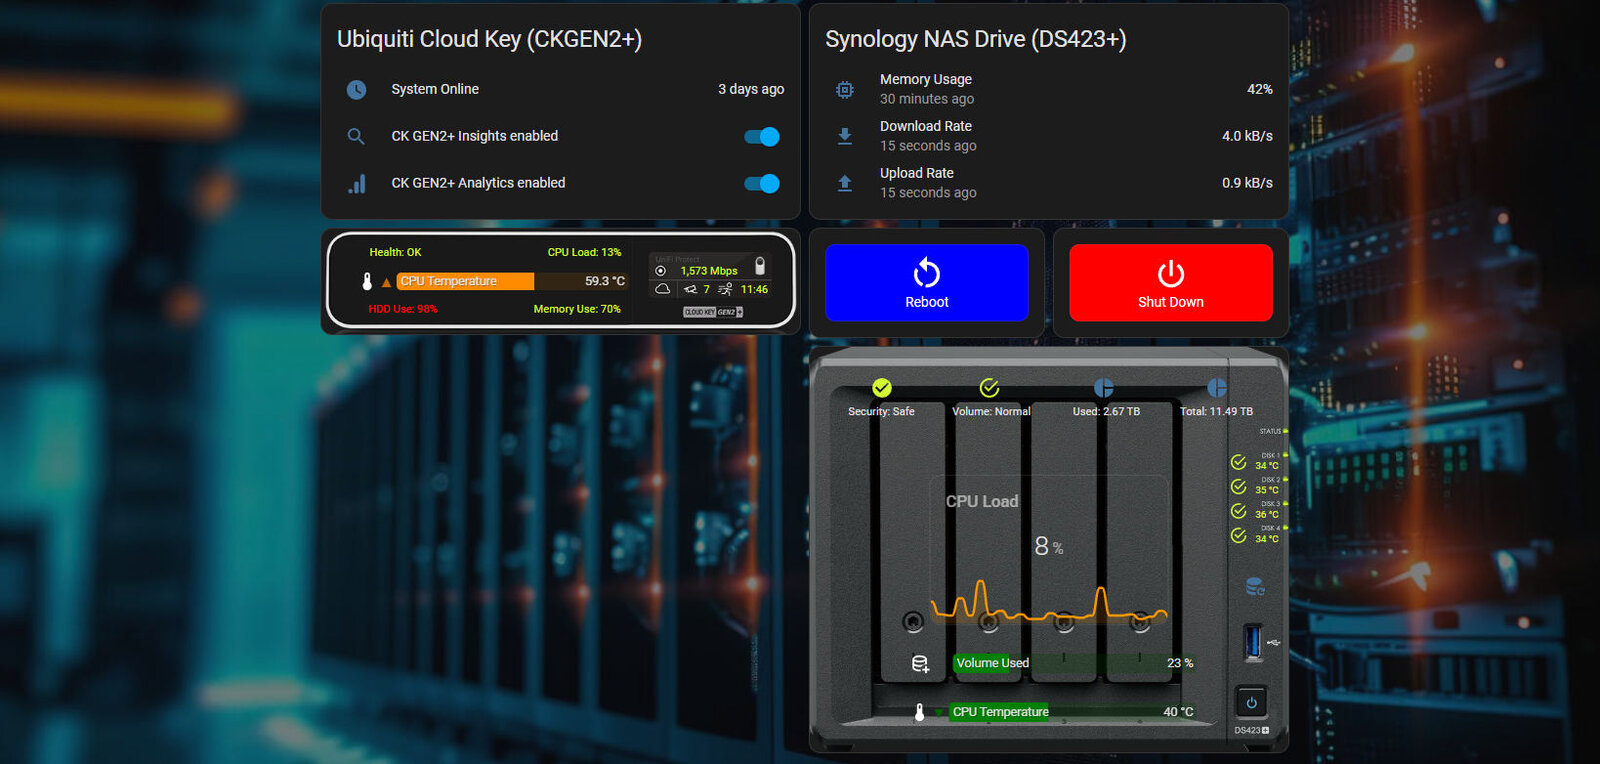Click the Security Safe checkmark icon
The width and height of the screenshot is (1600, 764).
(x=881, y=388)
